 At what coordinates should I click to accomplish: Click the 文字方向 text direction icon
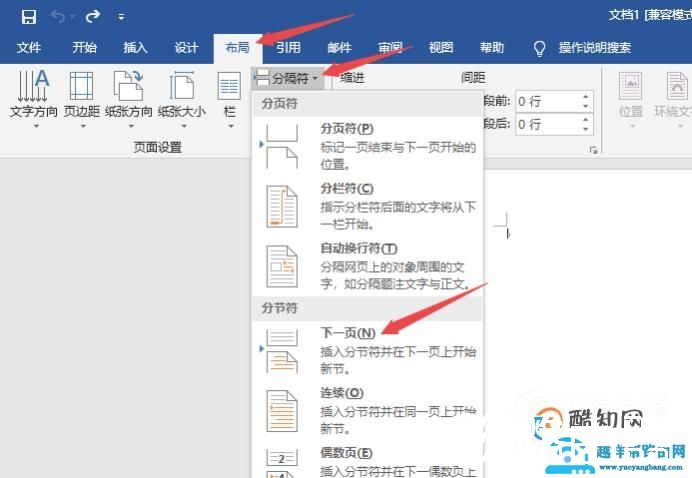(x=34, y=85)
